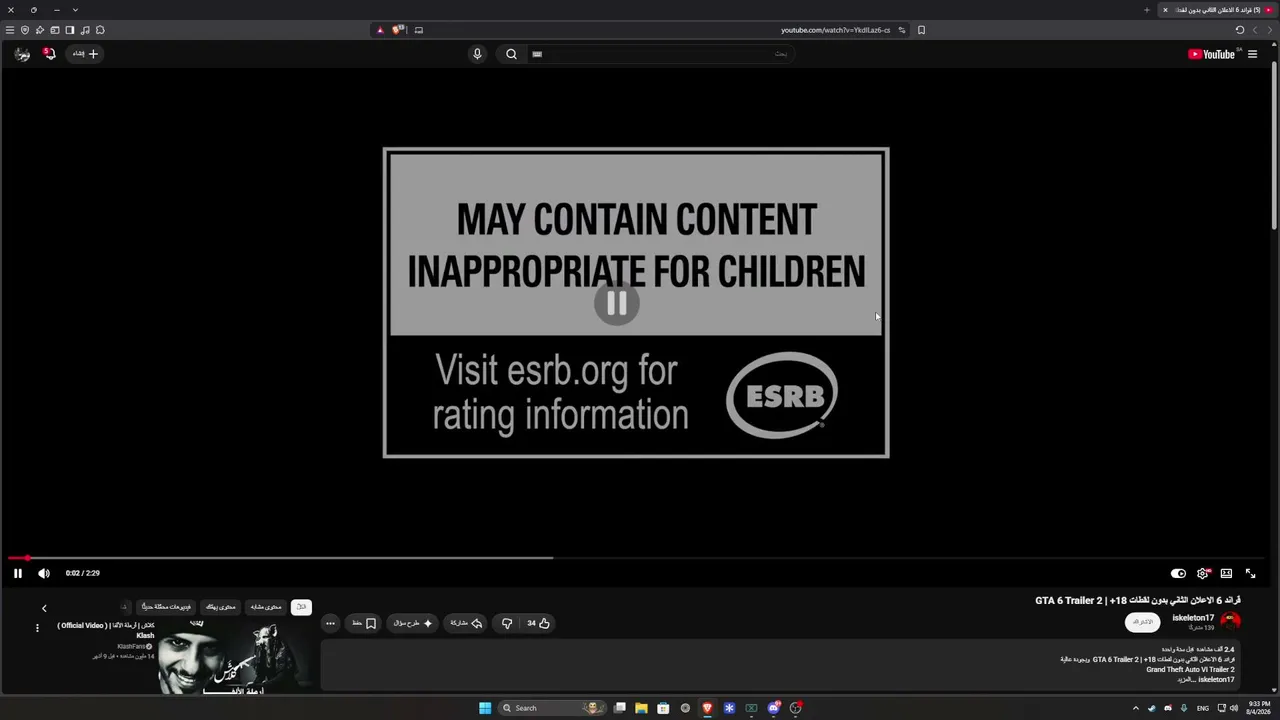Open the player settings gear

pos(1203,573)
